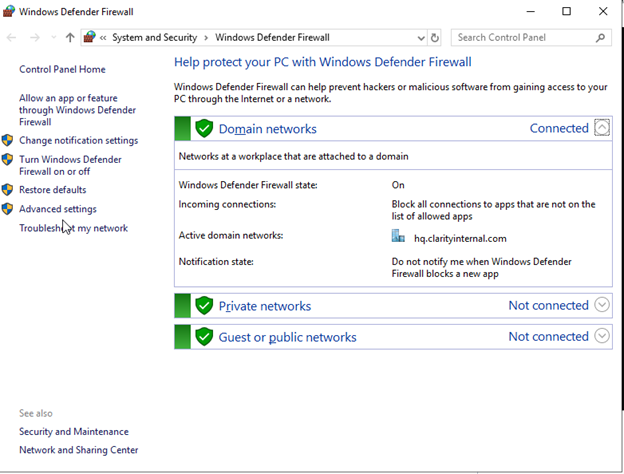This screenshot has height=474, width=624.
Task: Refresh the Control Panel page
Action: click(435, 38)
